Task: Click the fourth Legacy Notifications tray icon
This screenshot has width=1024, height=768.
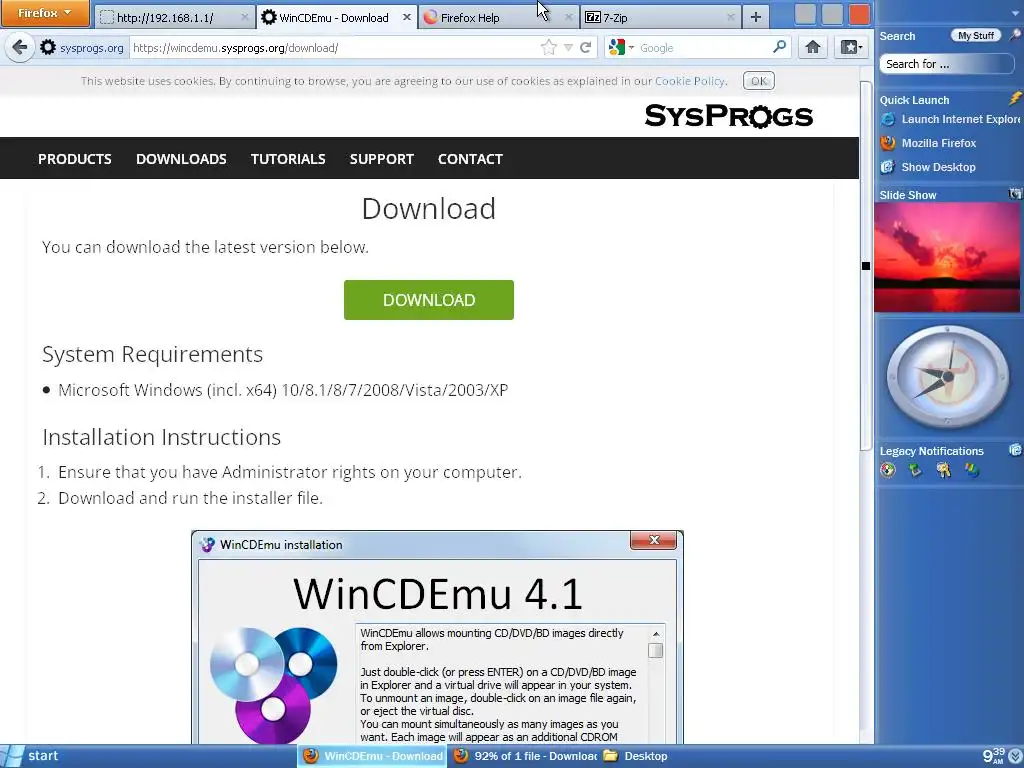Action: click(972, 470)
